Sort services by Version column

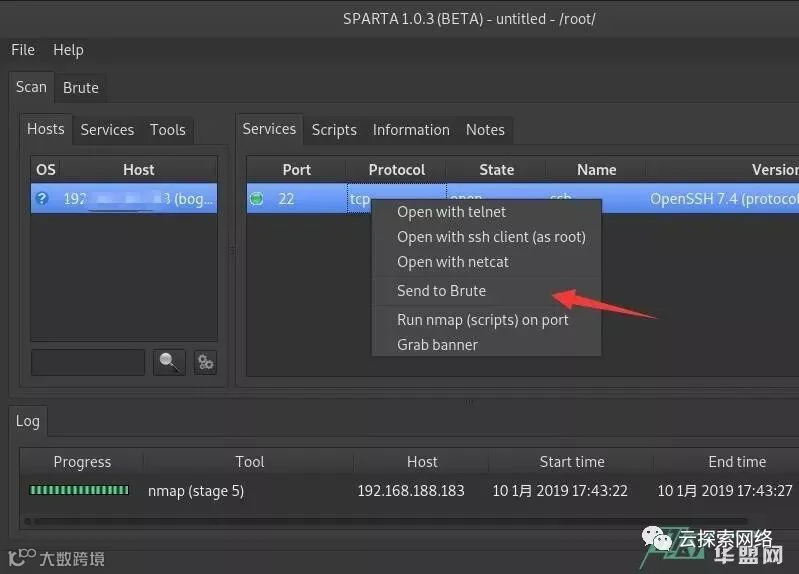[x=724, y=170]
